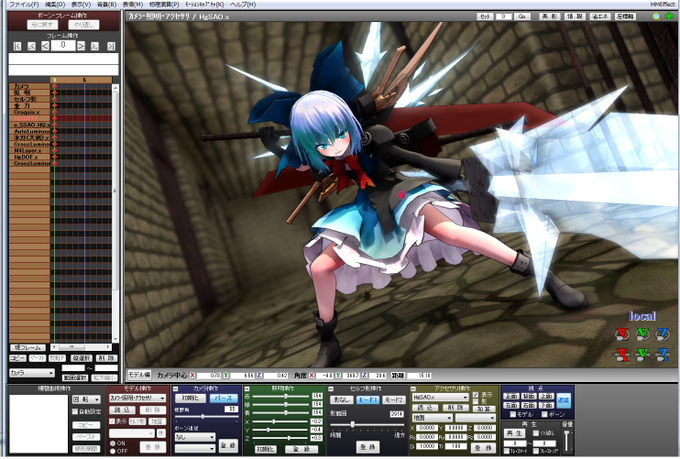
Task: Collapse the green lighting operation panel
Action: (x=246, y=389)
